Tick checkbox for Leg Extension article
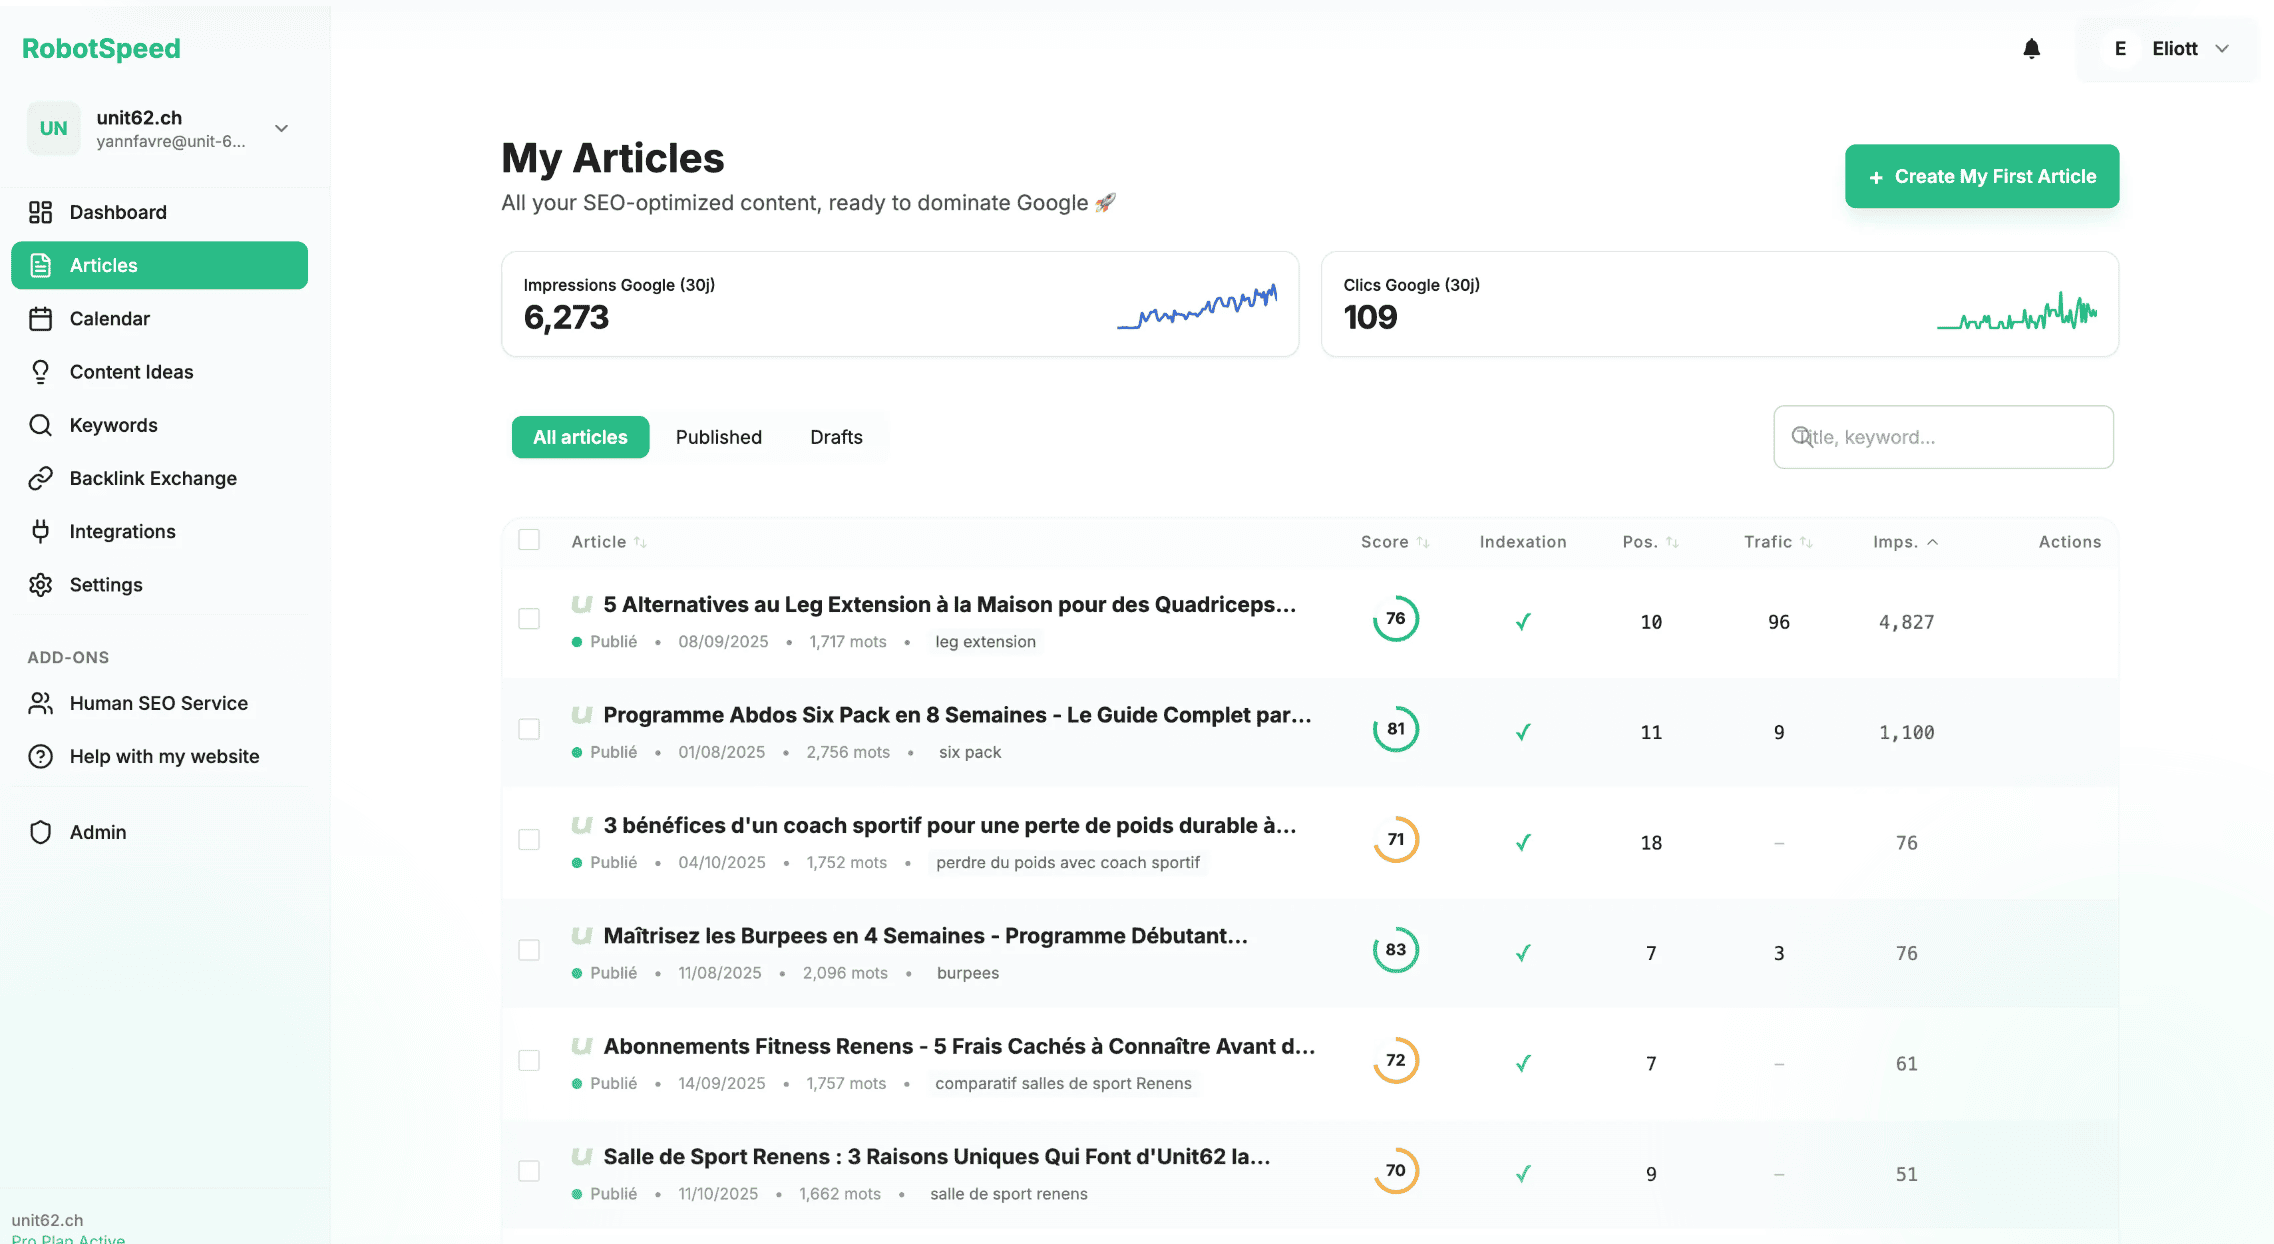This screenshot has width=2274, height=1244. (x=529, y=619)
